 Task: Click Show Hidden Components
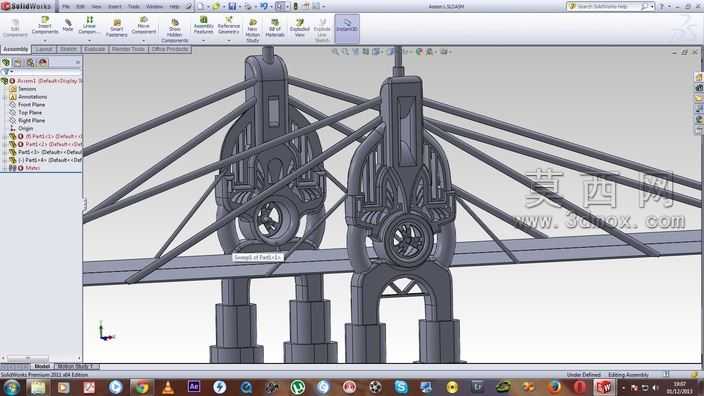(x=174, y=31)
